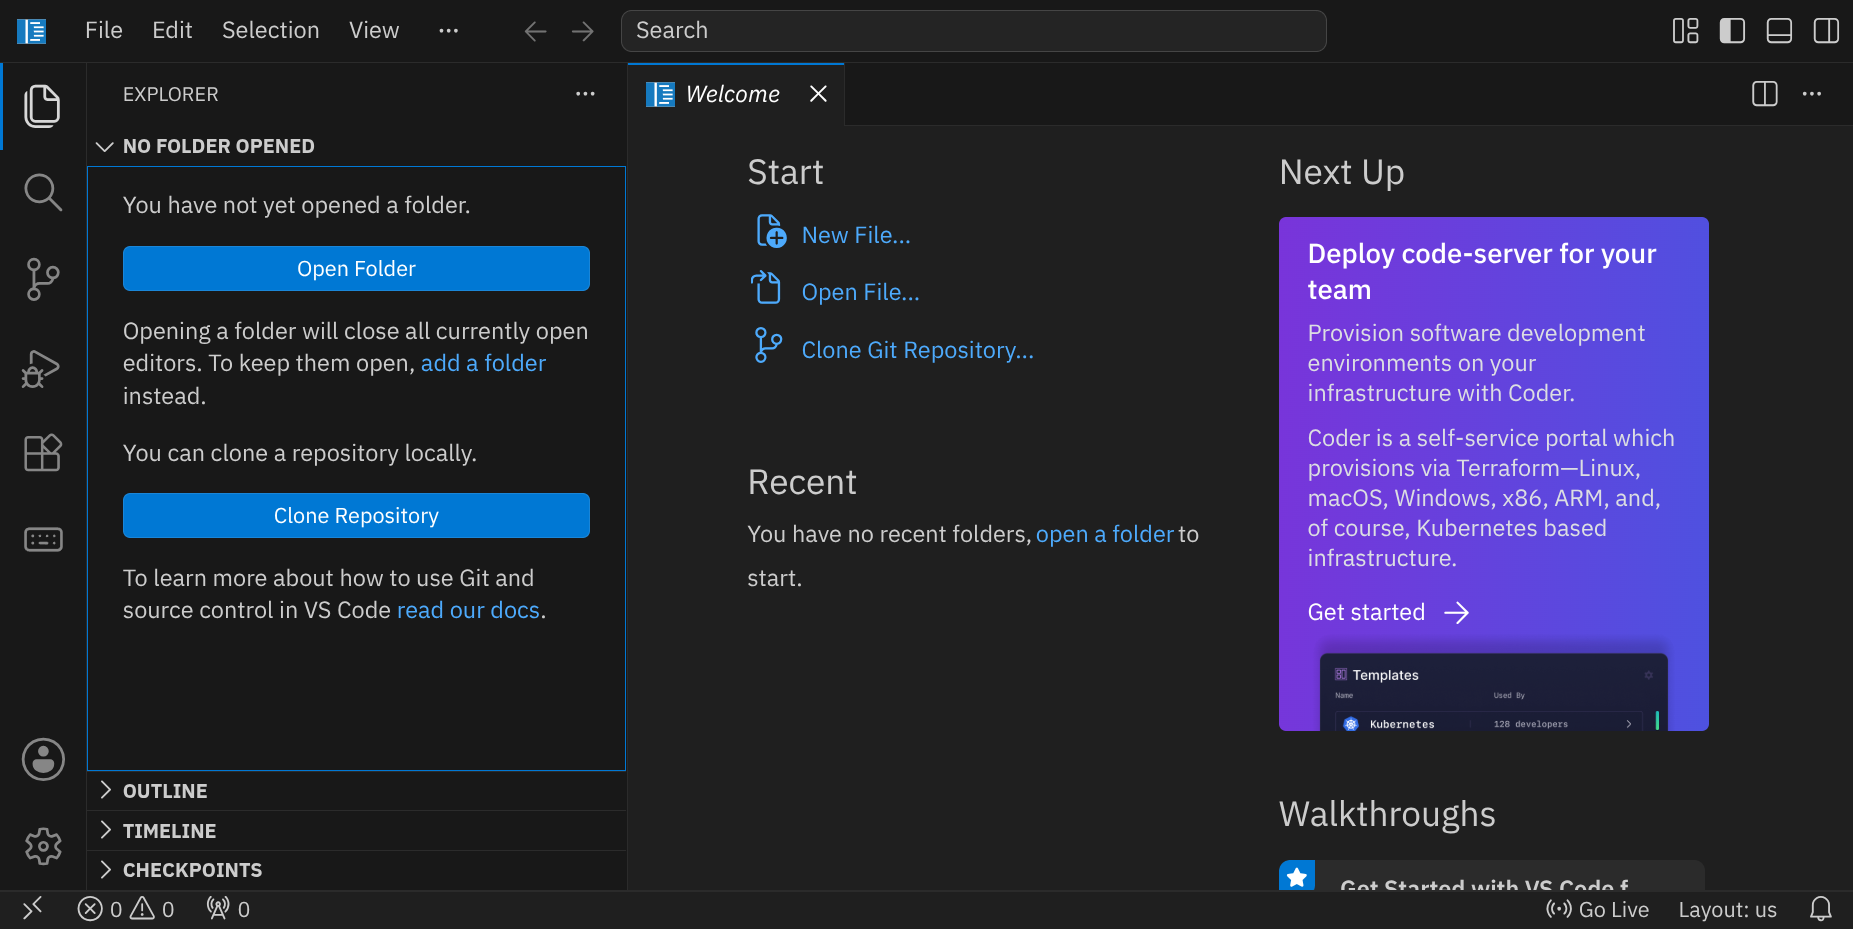Follow the 'open a folder' link under Recent
Screen dimensions: 1853x929
pyautogui.click(x=1104, y=534)
